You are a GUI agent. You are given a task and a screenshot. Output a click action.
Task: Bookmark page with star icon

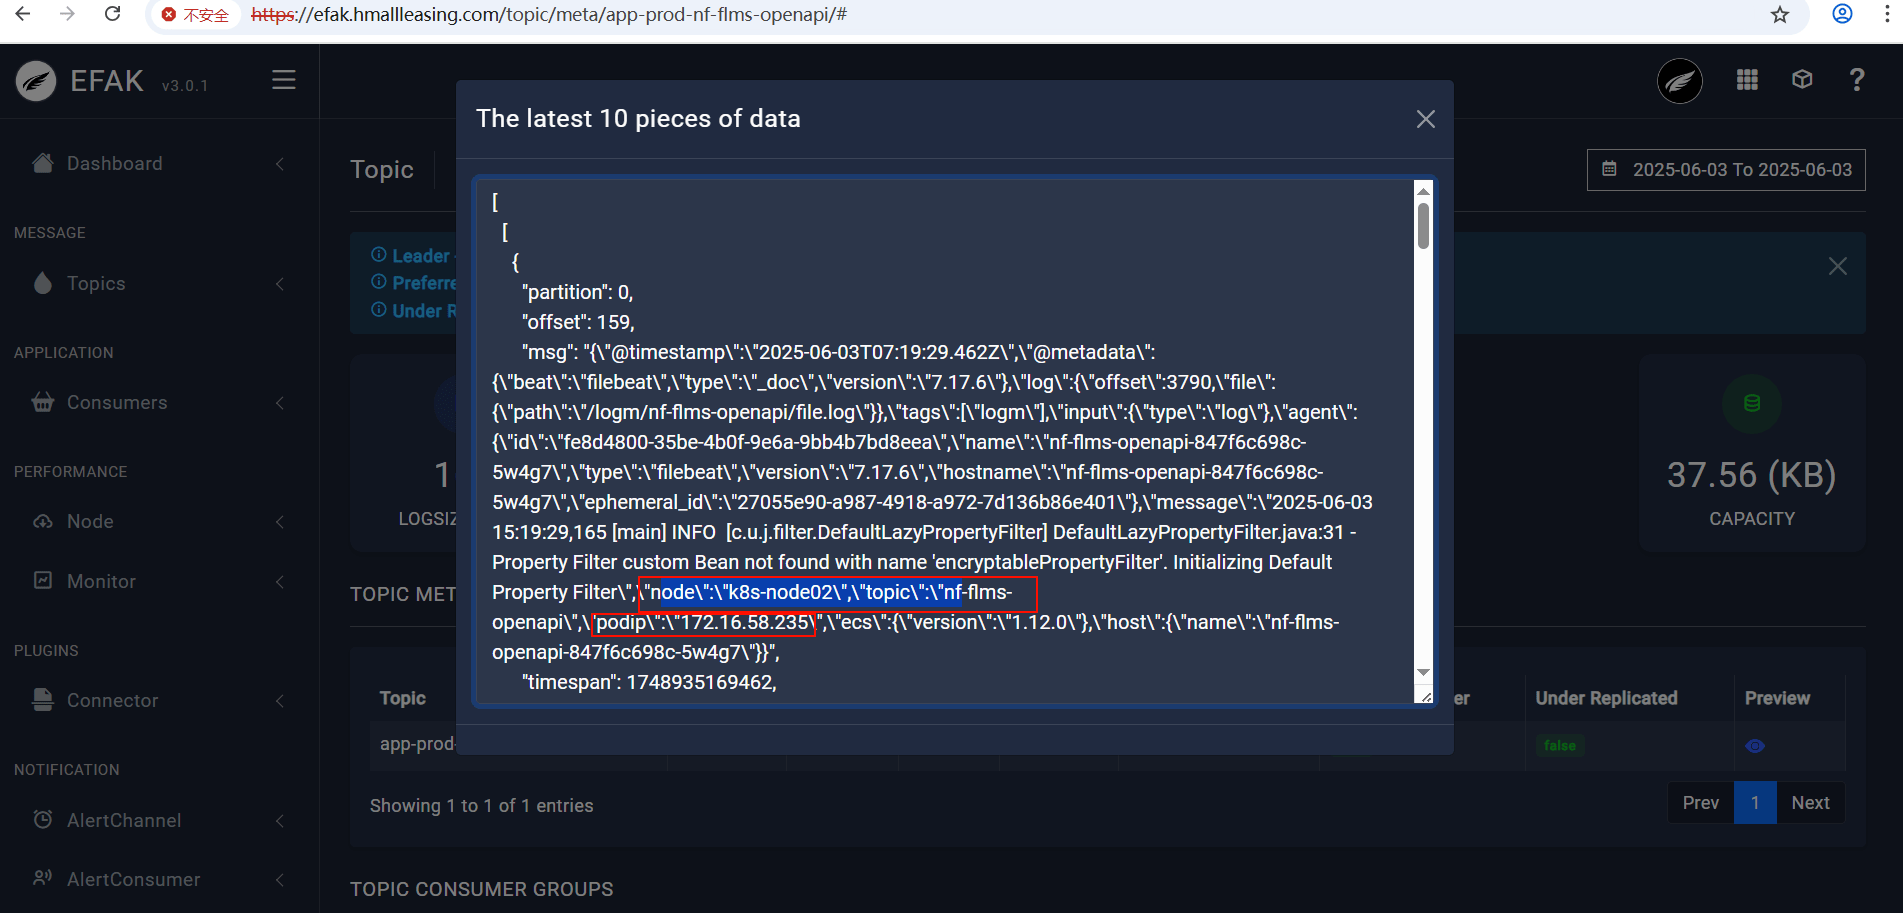(1780, 15)
